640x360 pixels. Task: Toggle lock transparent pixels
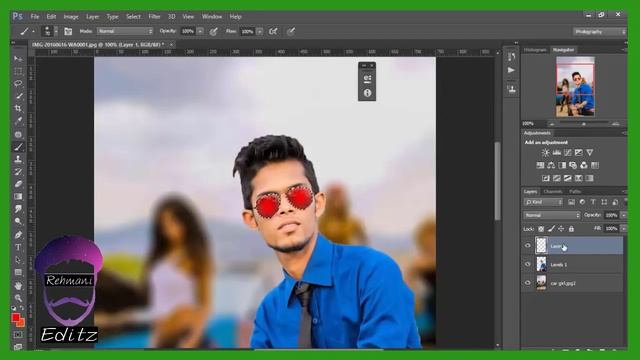[x=541, y=229]
